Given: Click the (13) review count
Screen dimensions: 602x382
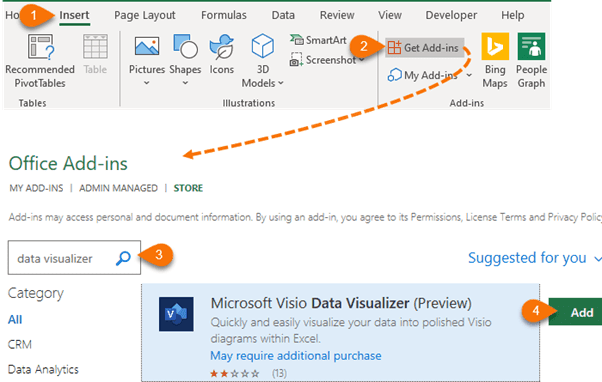Looking at the screenshot, I should [x=279, y=373].
